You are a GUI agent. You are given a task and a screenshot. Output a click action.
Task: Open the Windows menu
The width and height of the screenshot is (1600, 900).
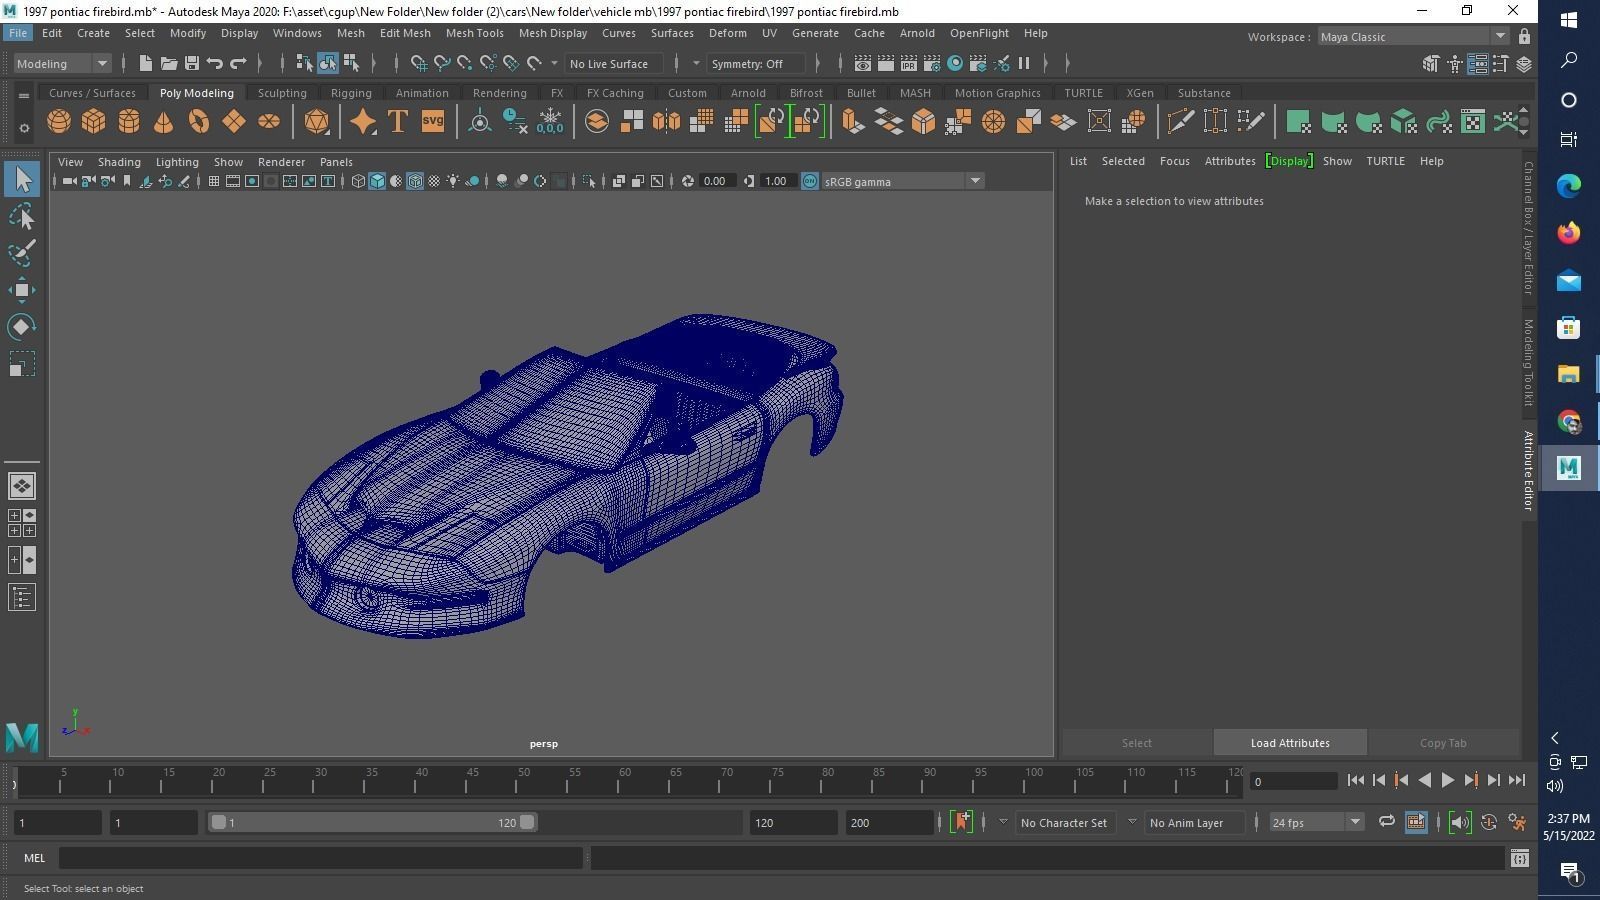point(297,33)
